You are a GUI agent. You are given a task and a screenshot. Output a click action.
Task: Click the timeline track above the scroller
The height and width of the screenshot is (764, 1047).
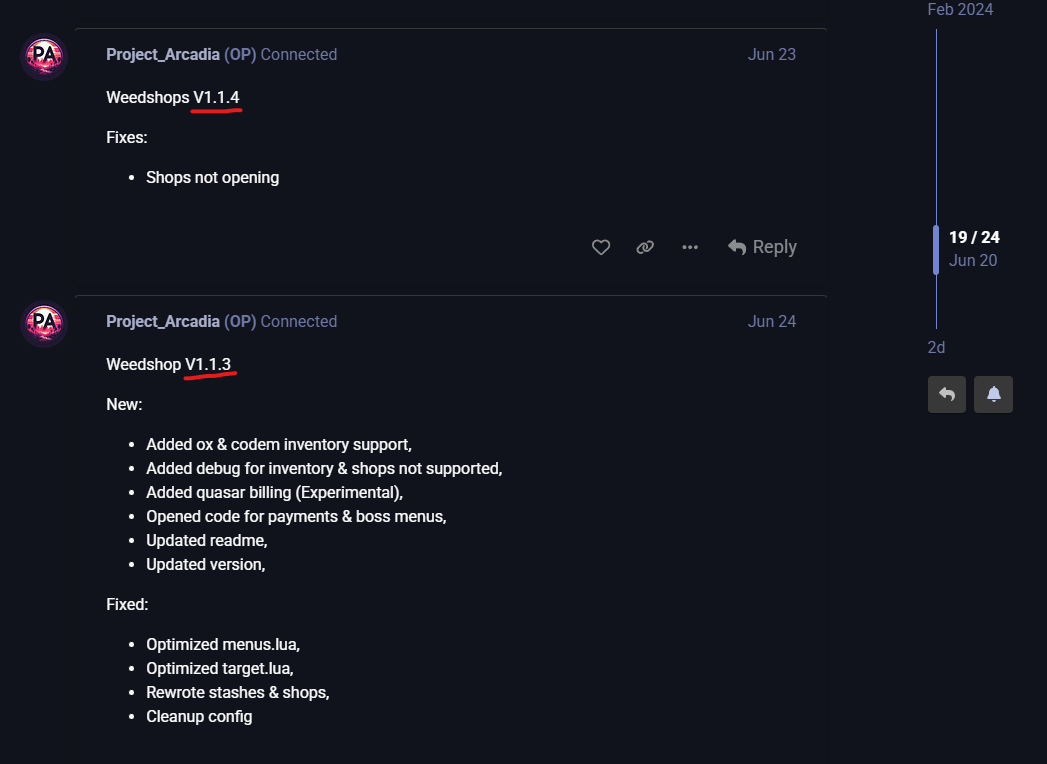coord(936,120)
